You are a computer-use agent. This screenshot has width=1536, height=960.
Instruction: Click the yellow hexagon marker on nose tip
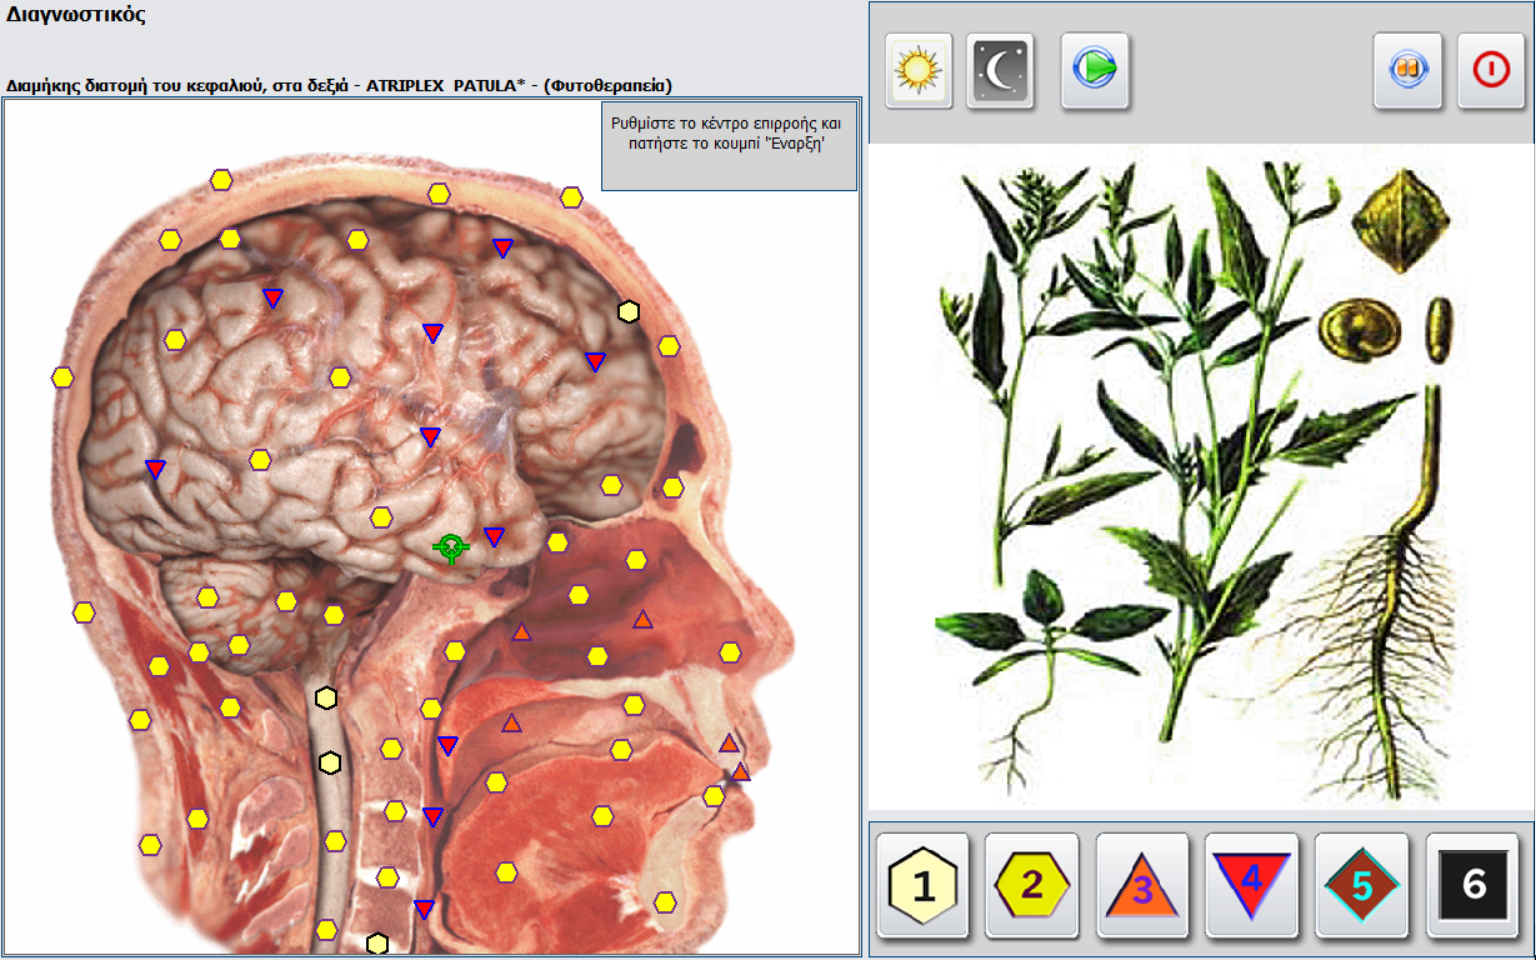pos(730,653)
